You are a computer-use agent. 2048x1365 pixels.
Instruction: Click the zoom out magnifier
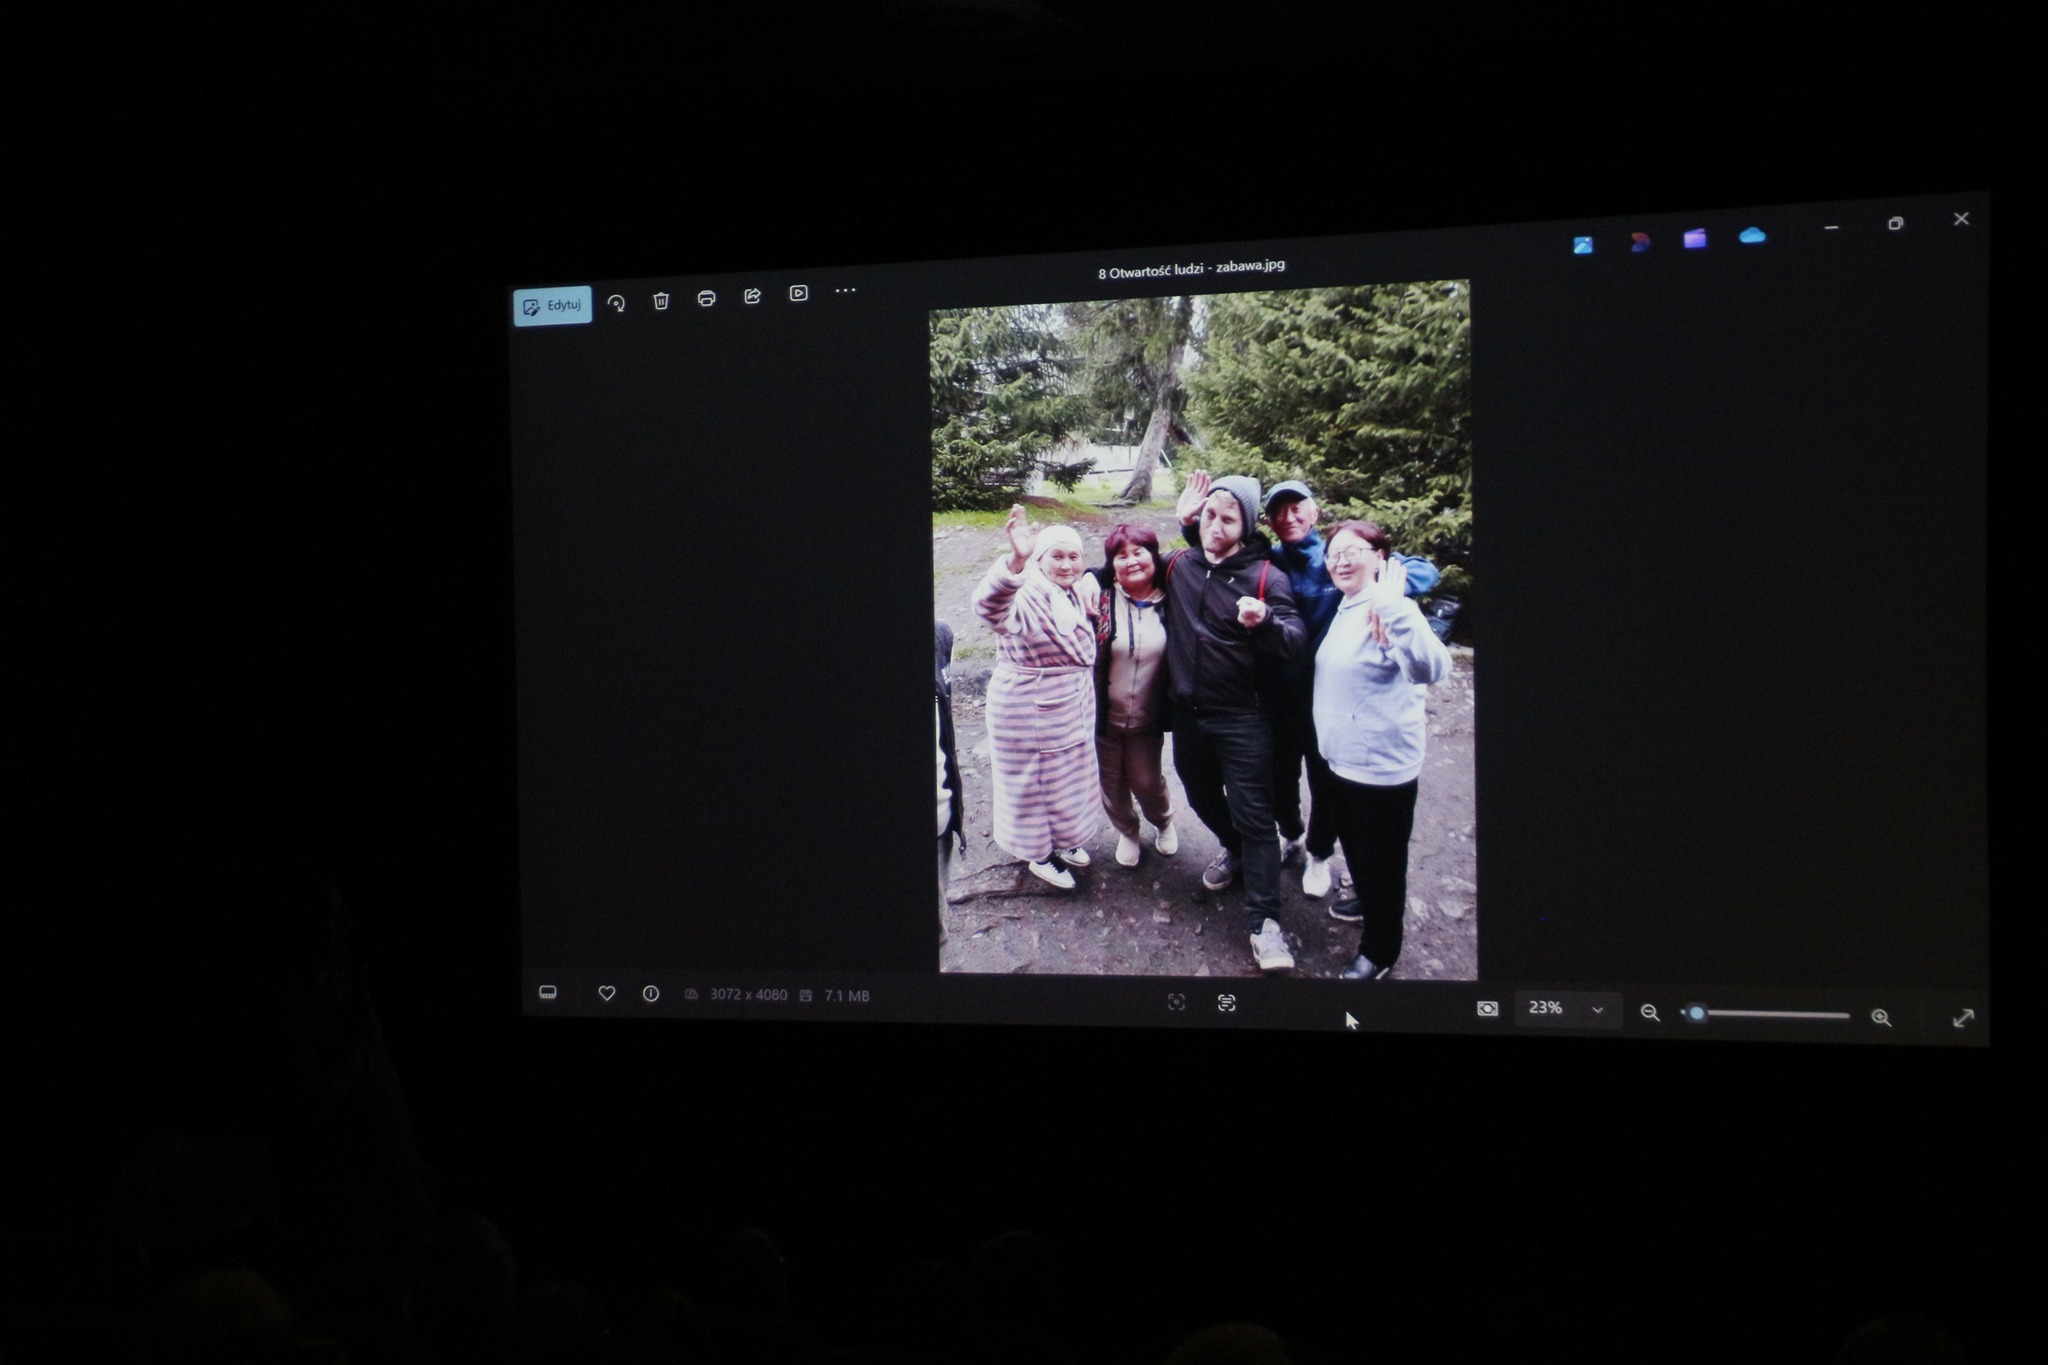point(1650,1013)
